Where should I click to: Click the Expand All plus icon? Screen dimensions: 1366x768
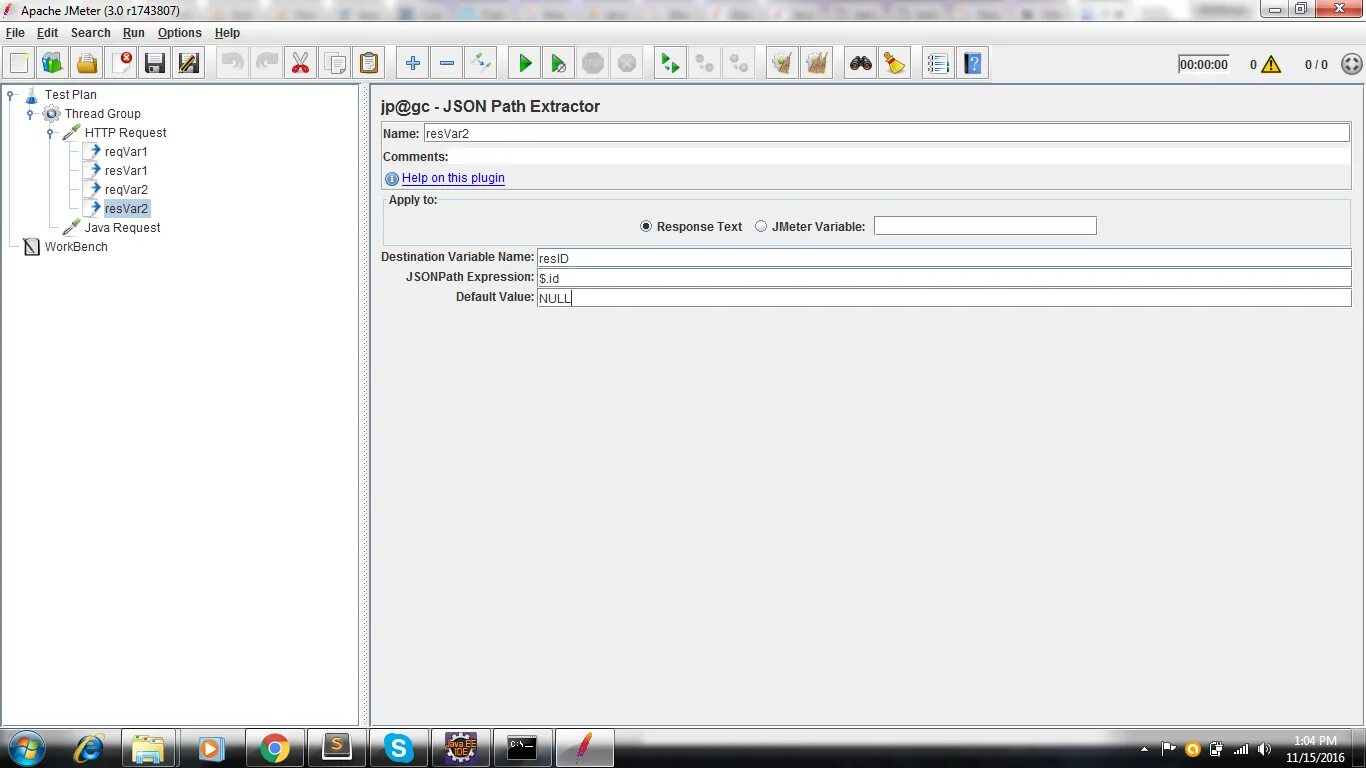click(x=413, y=64)
